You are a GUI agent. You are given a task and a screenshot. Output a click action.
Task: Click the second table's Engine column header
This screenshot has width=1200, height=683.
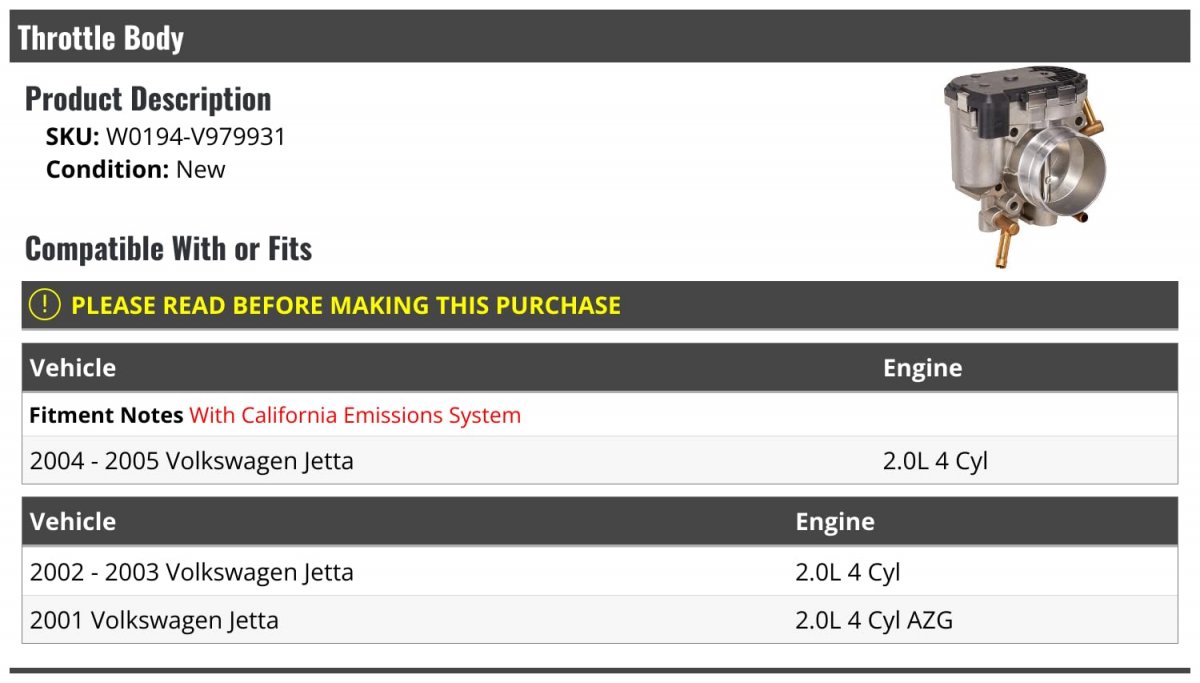click(835, 522)
